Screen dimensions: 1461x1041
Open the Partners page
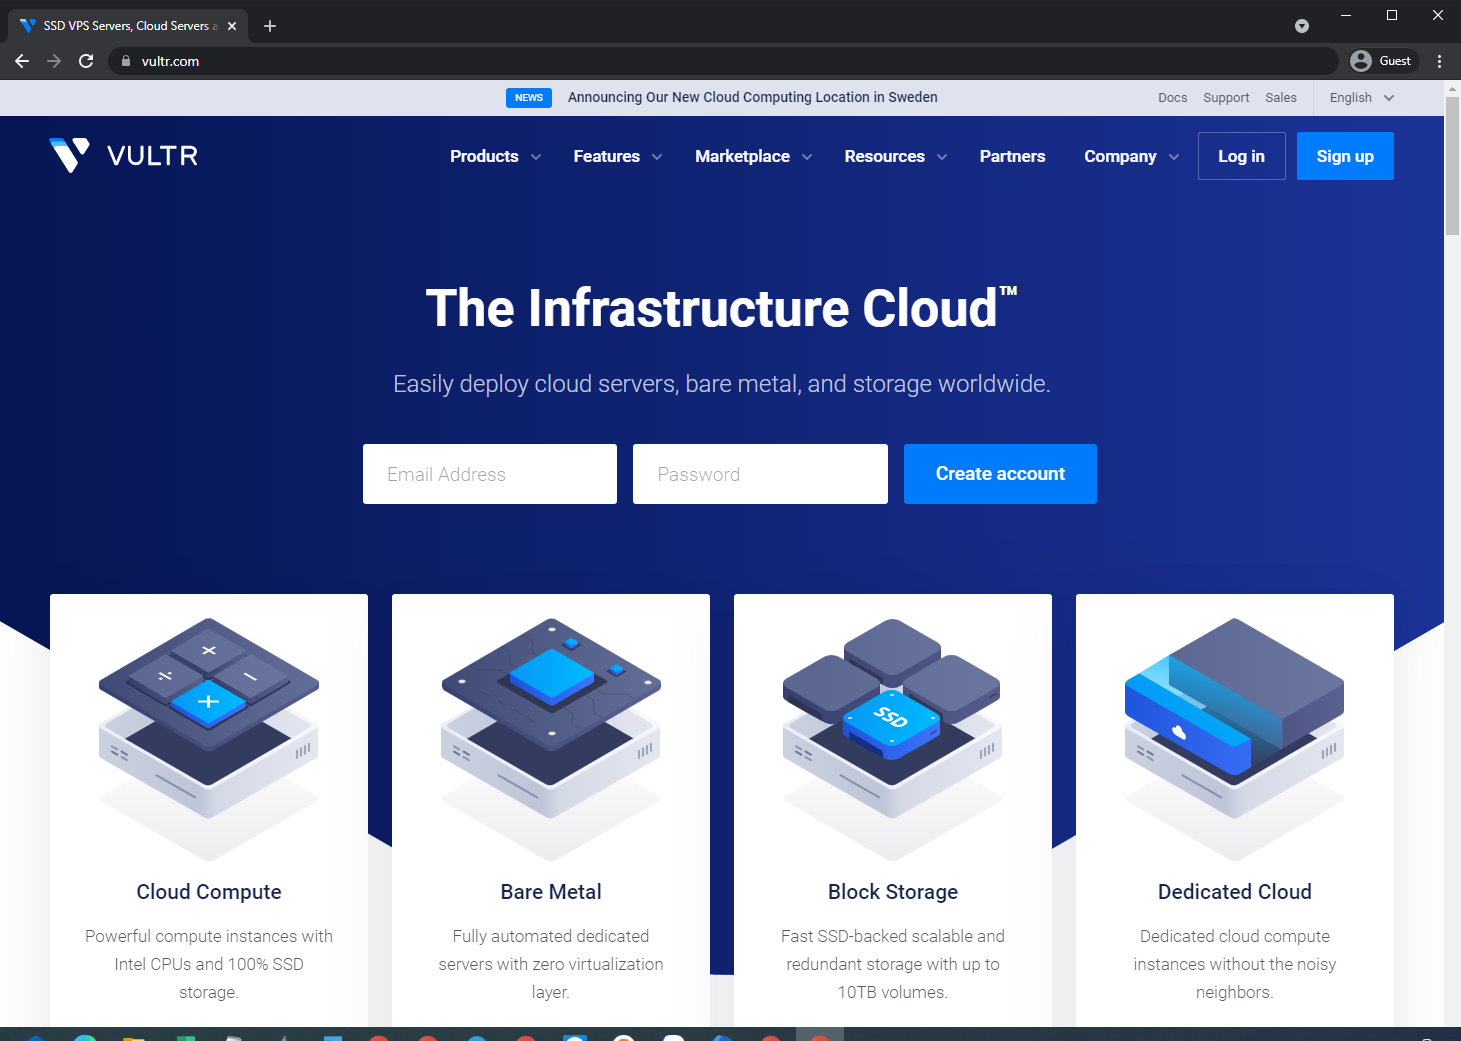point(1012,156)
